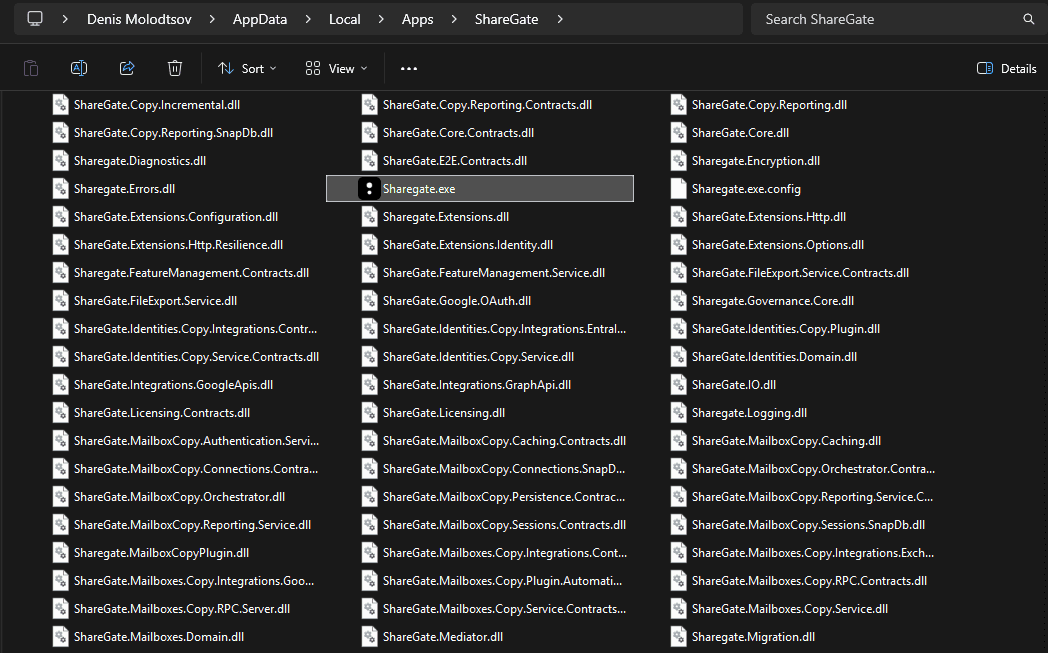
Task: Select Sharegate.Extensions.dll file icon
Action: click(x=370, y=217)
